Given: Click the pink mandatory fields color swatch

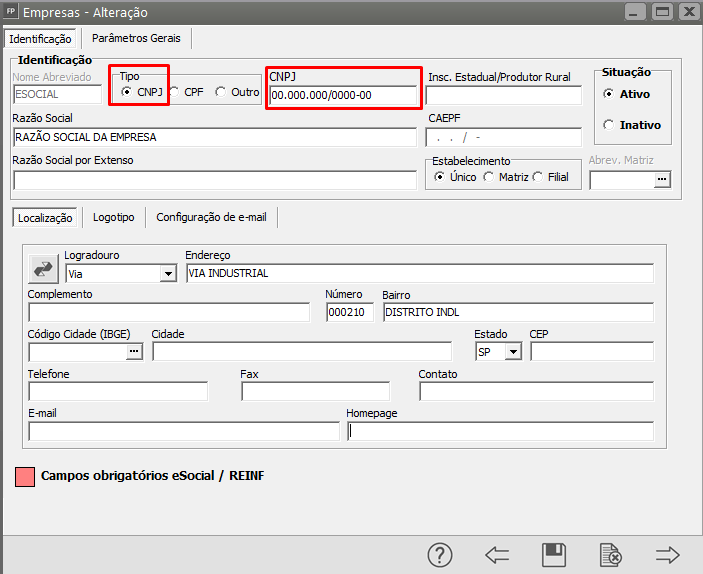Looking at the screenshot, I should tap(26, 476).
